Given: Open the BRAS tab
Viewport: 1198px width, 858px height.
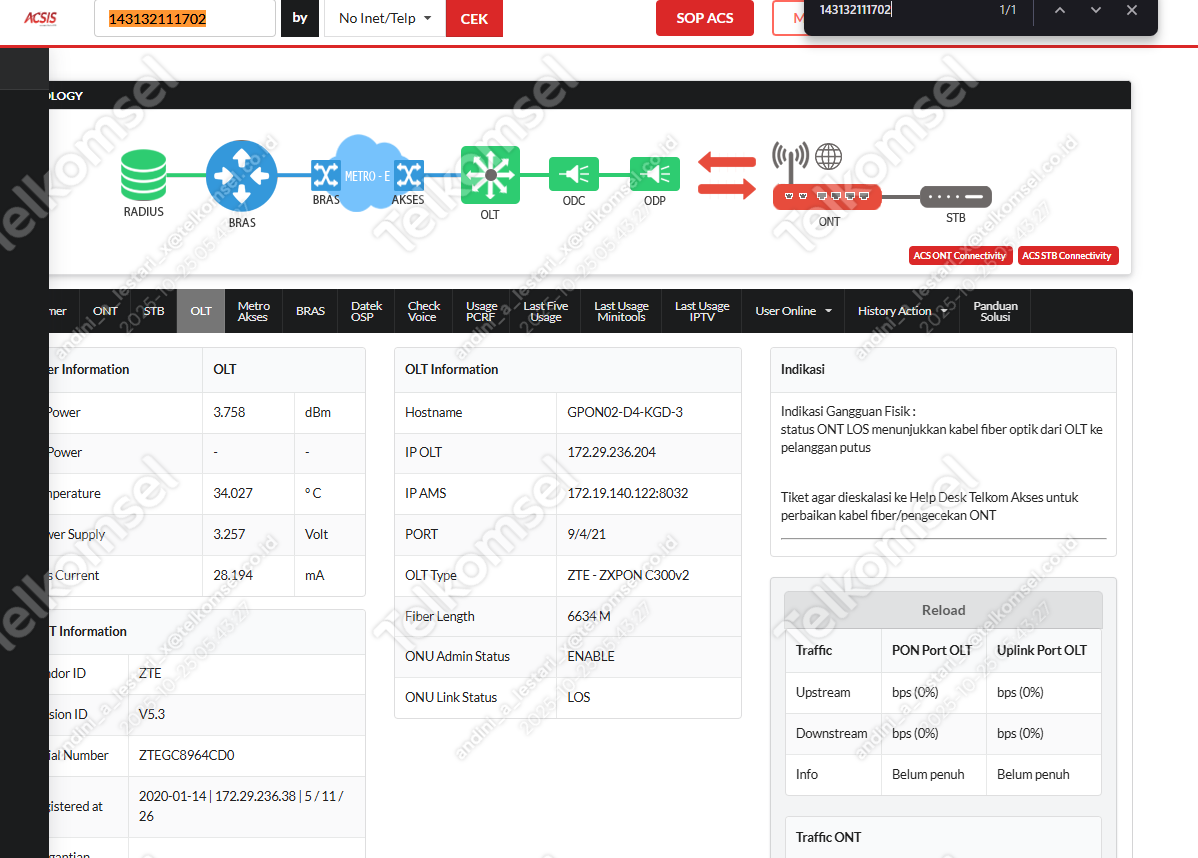Looking at the screenshot, I should 310,311.
